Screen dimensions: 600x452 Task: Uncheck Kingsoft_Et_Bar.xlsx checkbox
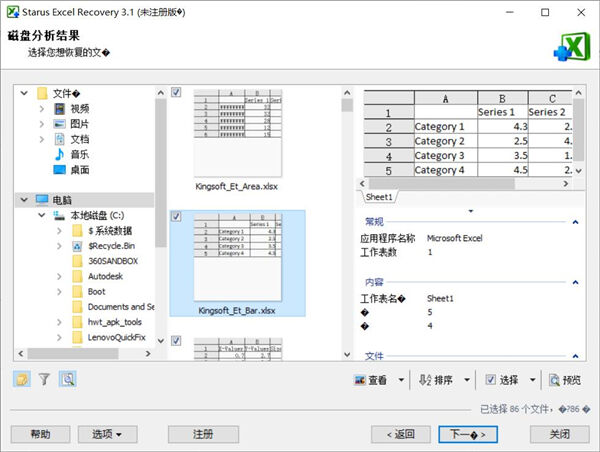(x=176, y=217)
